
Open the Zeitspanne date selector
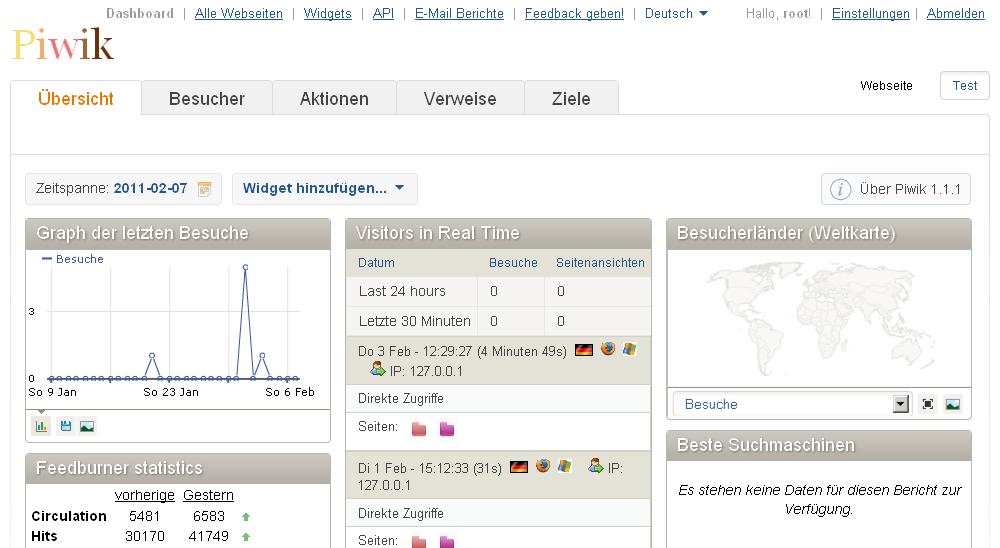pyautogui.click(x=123, y=188)
